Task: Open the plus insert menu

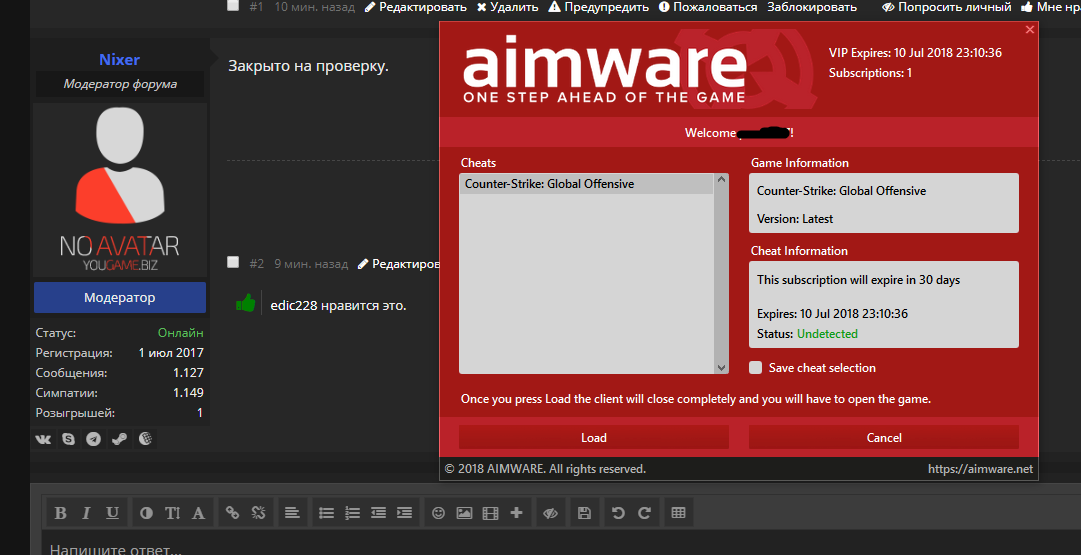Action: [516, 513]
